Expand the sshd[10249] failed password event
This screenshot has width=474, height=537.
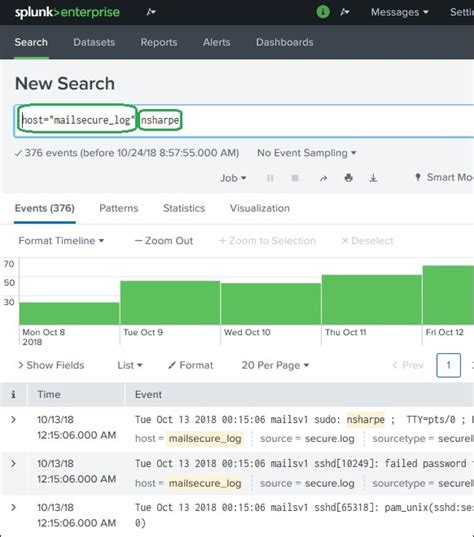pos(13,463)
